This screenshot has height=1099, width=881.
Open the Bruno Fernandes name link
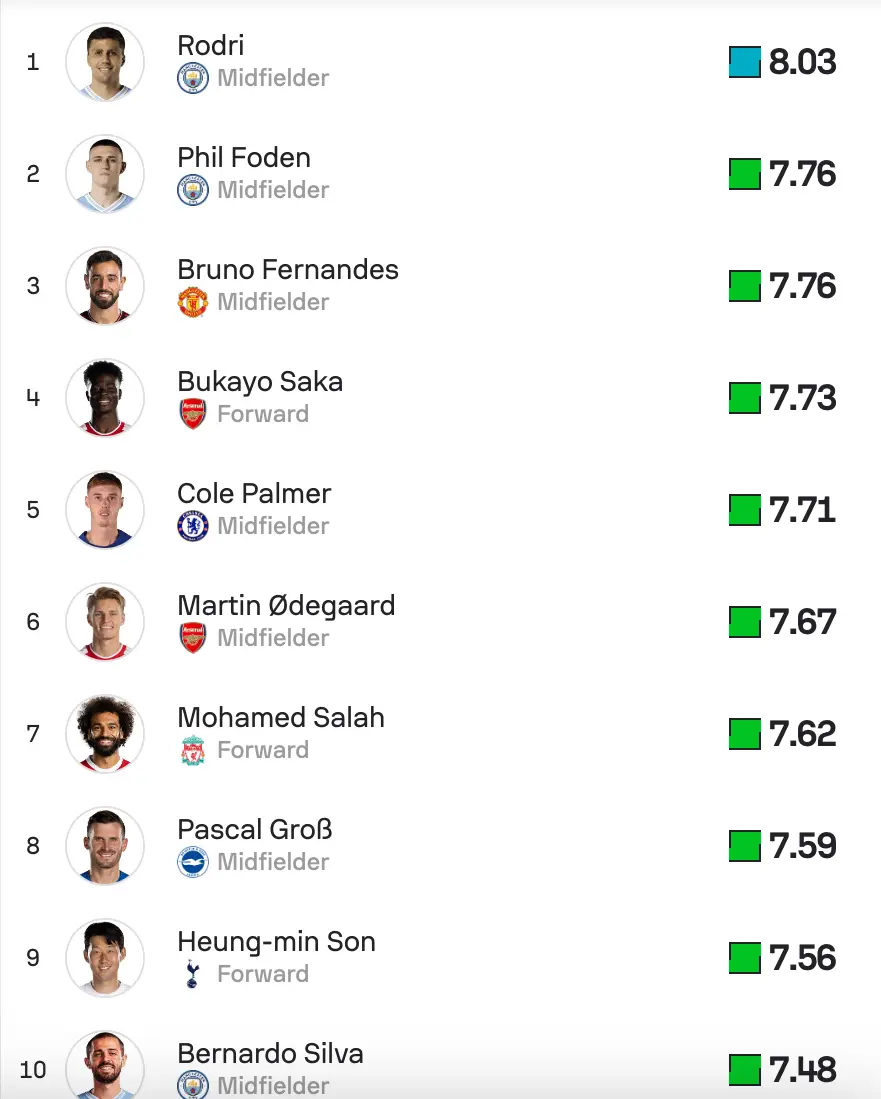coord(287,269)
